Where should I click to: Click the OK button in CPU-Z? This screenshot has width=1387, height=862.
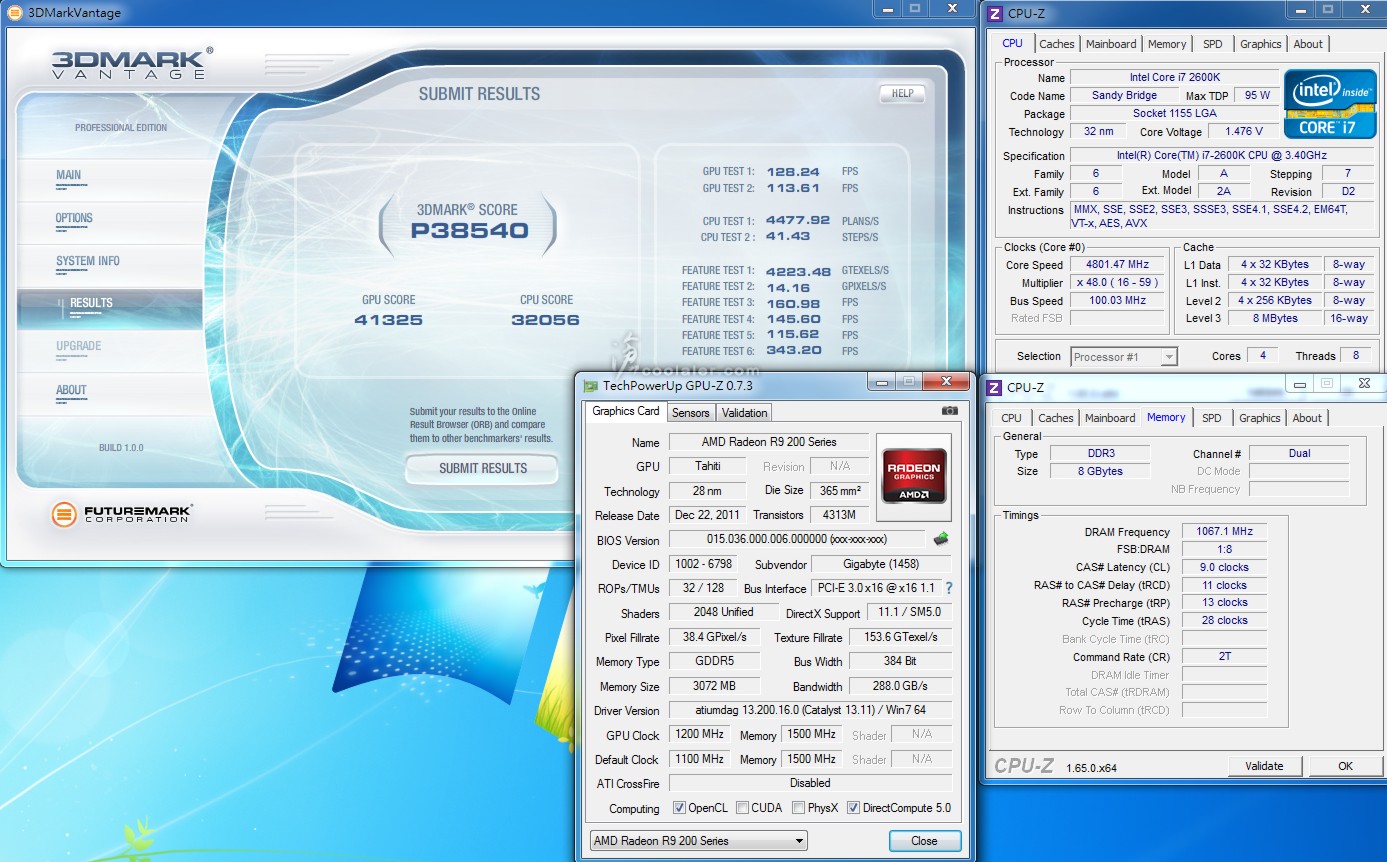coord(1345,766)
